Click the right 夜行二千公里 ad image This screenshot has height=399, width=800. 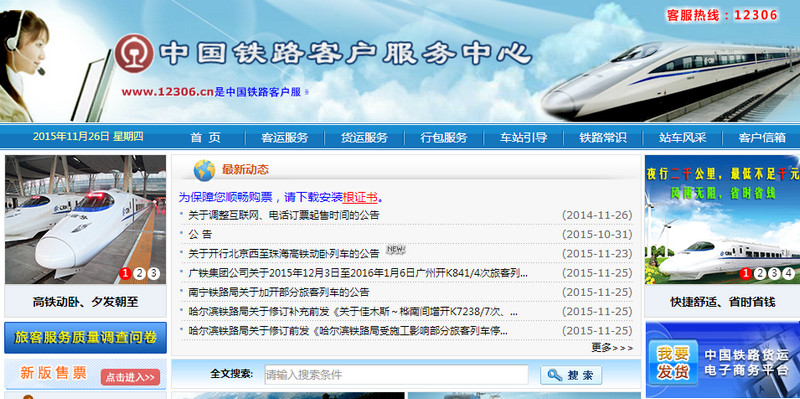point(722,219)
